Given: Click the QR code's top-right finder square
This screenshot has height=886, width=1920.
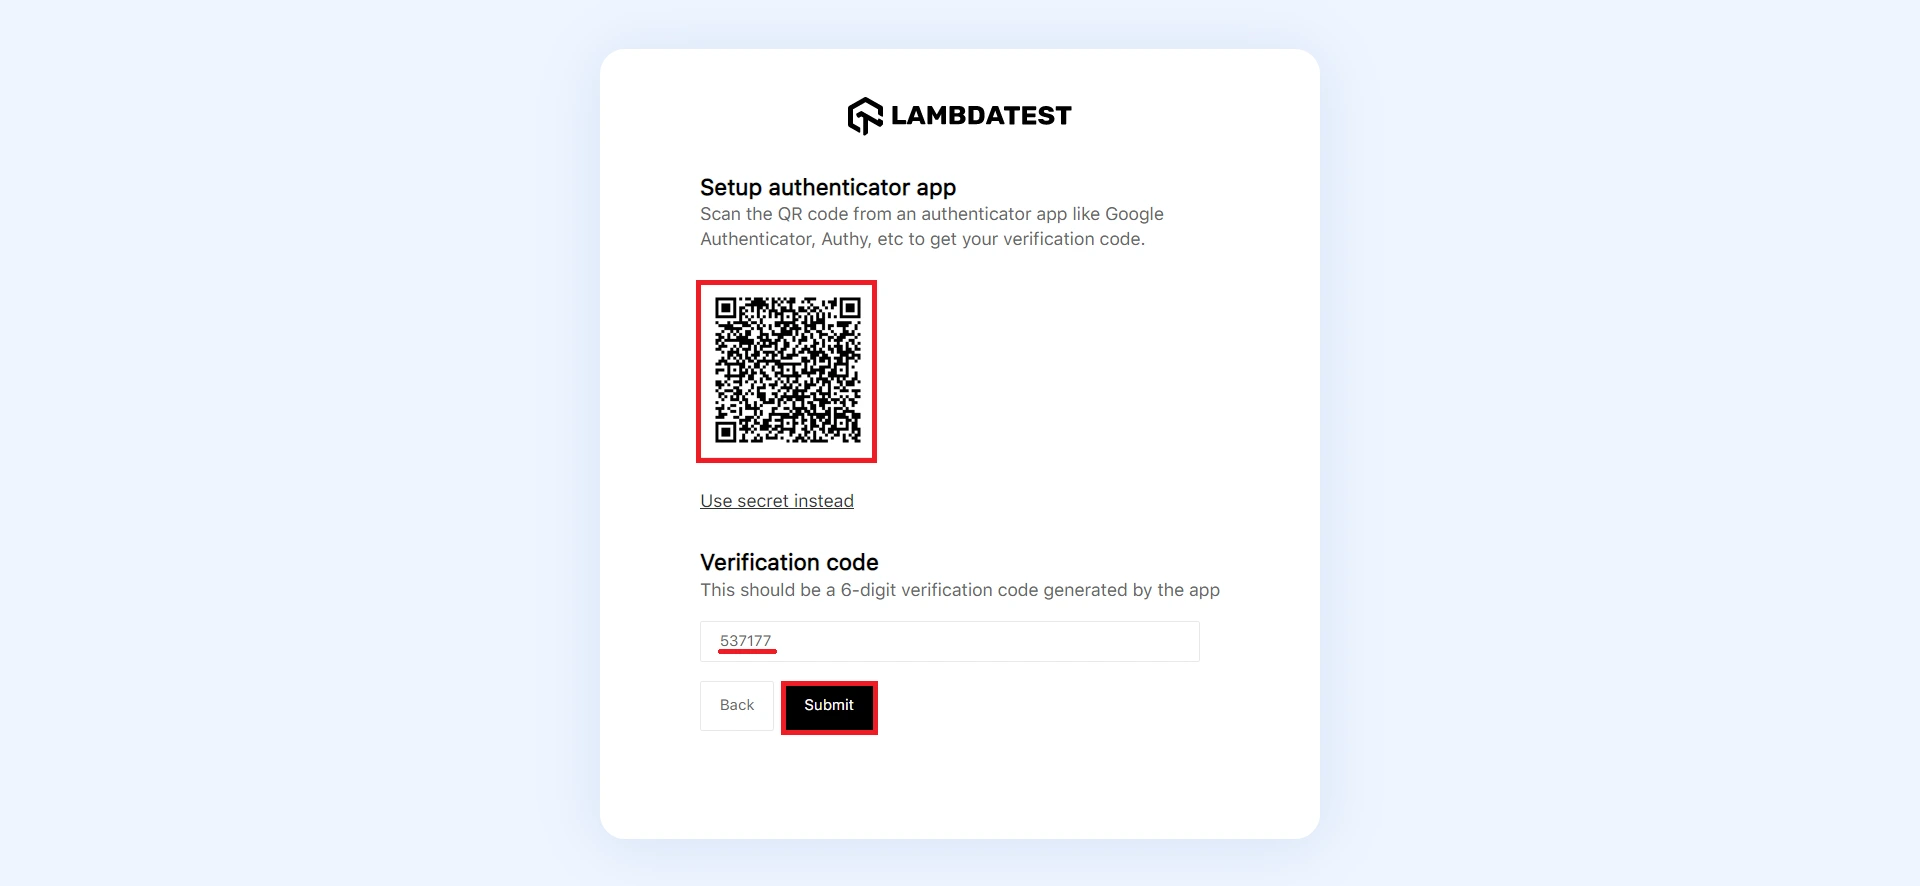Looking at the screenshot, I should coord(849,309).
